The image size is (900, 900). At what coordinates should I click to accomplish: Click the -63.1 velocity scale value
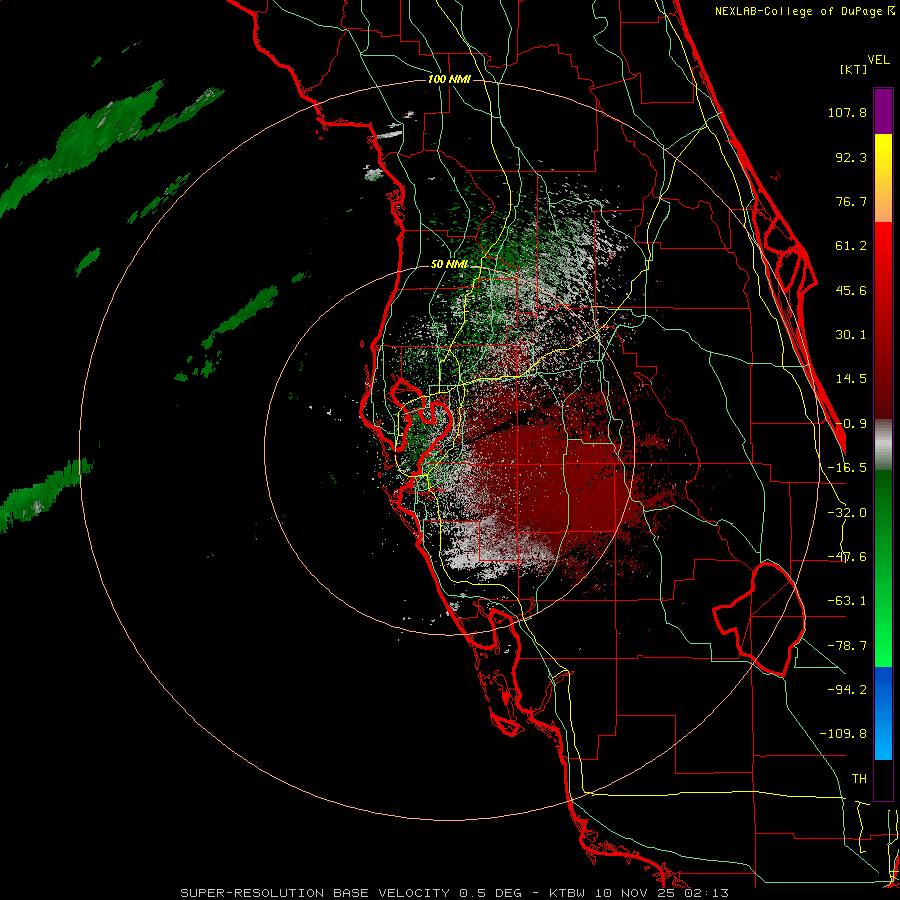click(847, 601)
